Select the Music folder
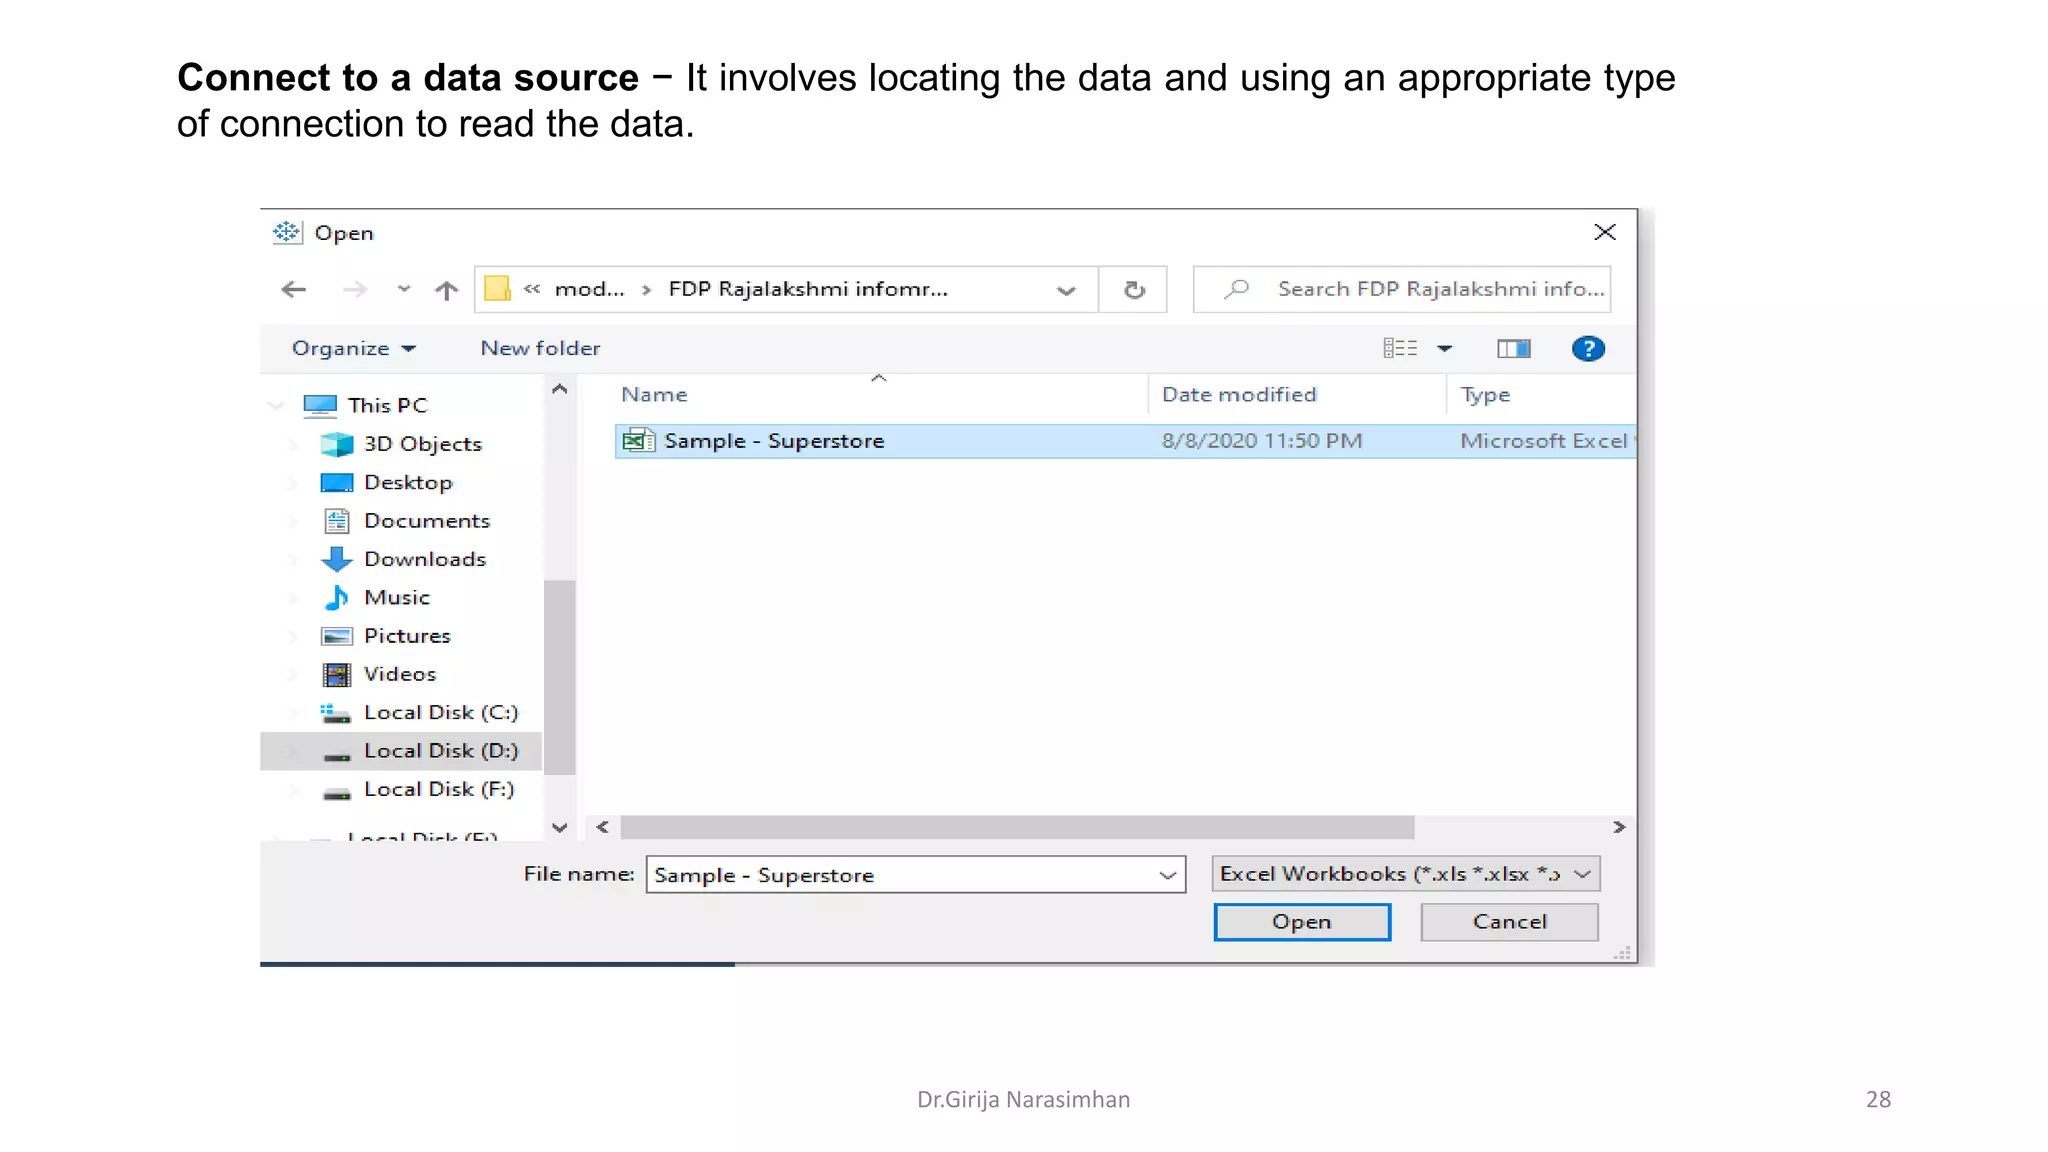The image size is (2048, 1152). 397,598
